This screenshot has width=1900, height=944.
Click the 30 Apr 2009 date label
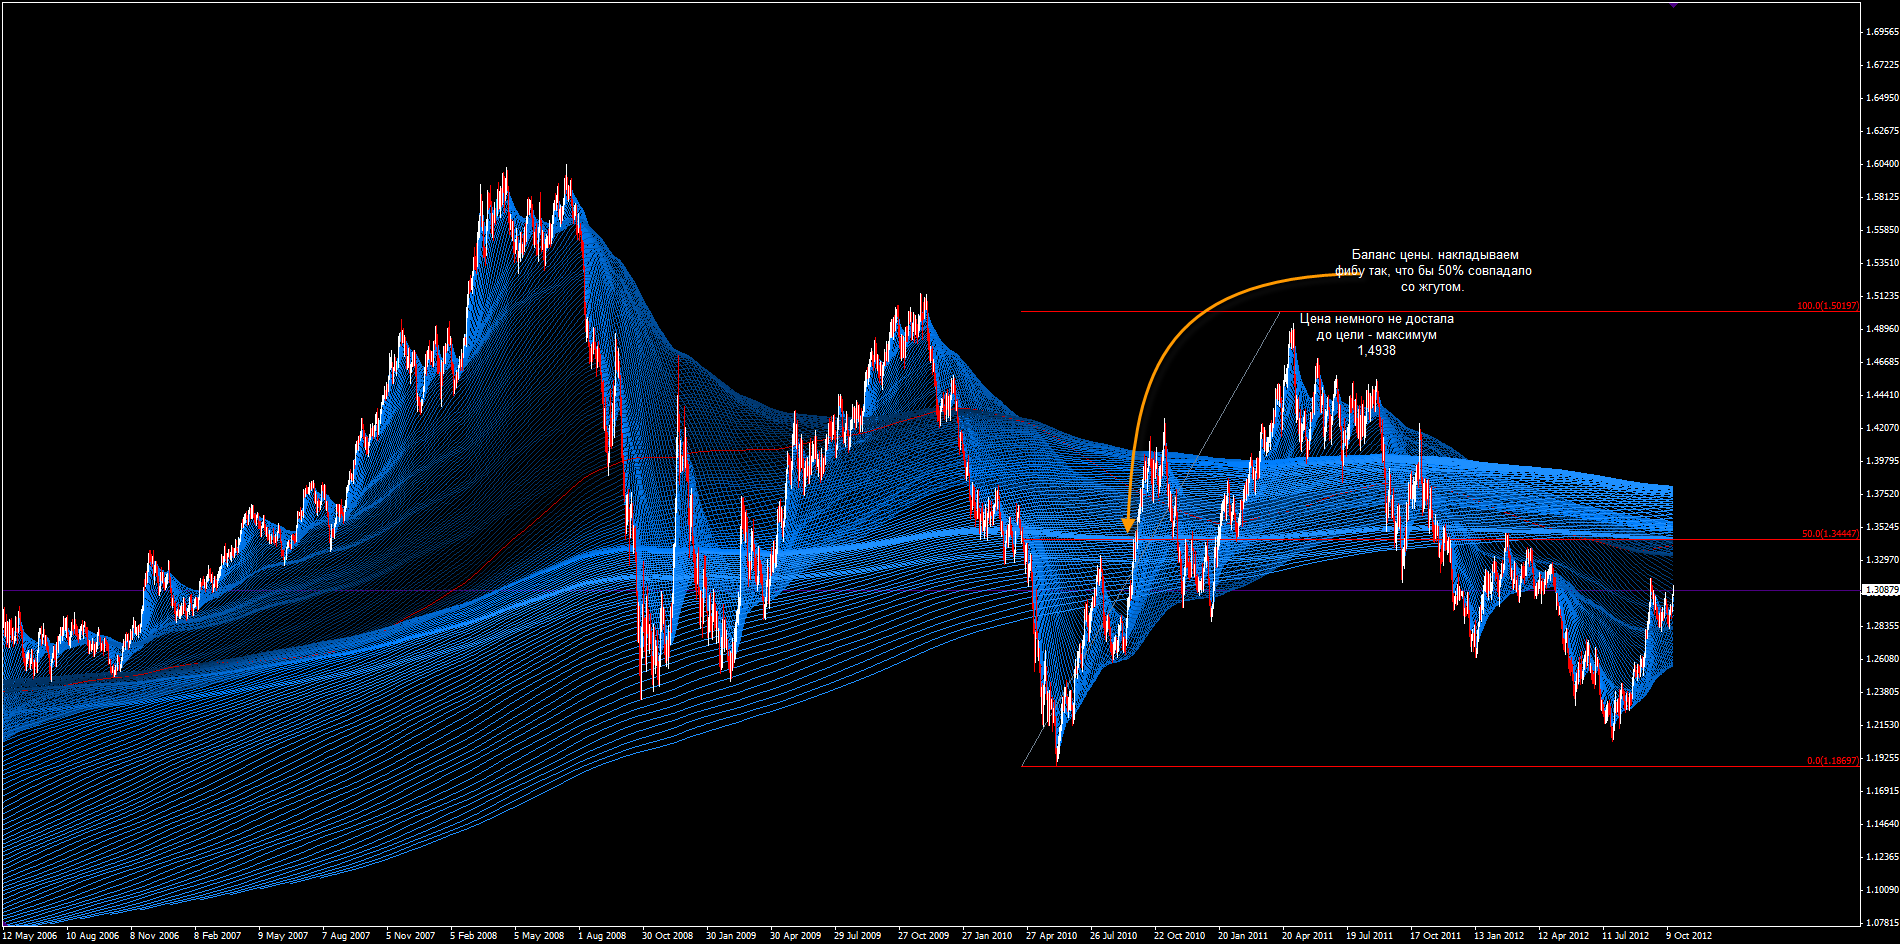click(796, 936)
